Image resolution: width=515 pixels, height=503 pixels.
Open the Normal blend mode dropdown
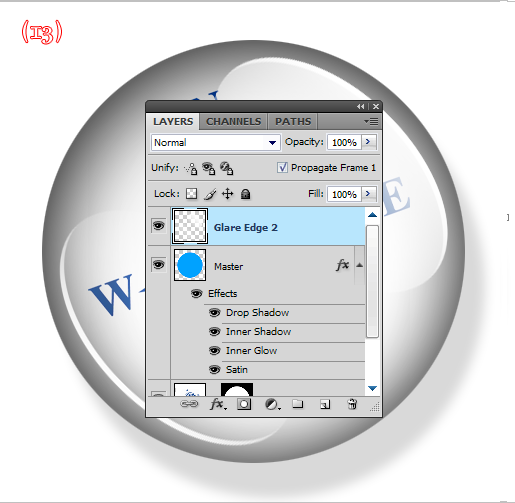click(x=216, y=143)
